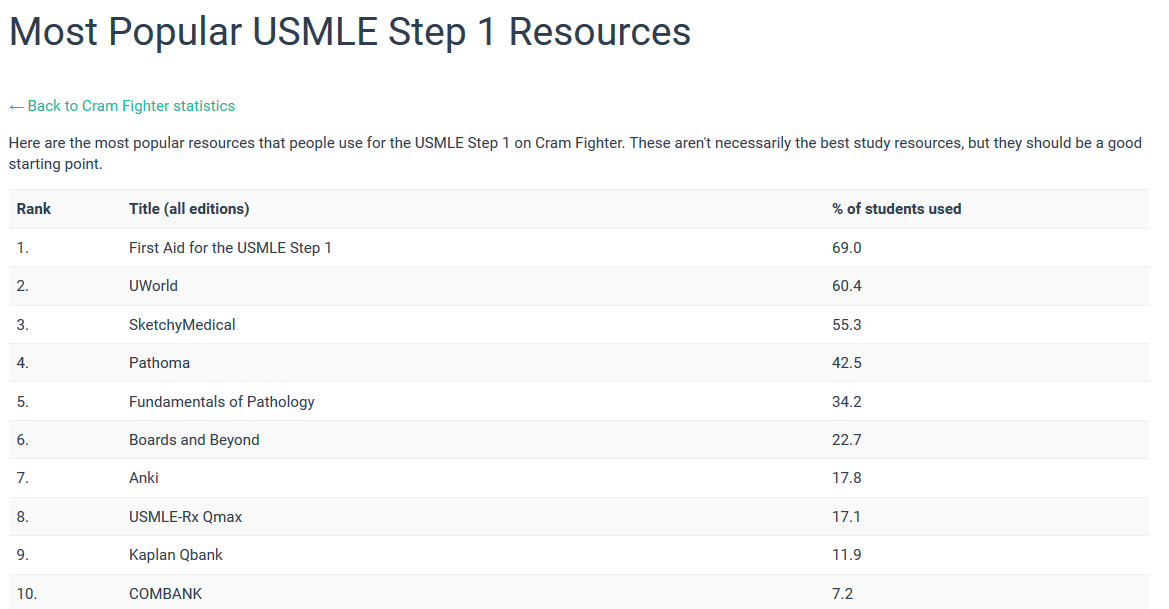This screenshot has width=1169, height=609.
Task: Select rank 6. in Boards and Beyond row
Action: 22,440
